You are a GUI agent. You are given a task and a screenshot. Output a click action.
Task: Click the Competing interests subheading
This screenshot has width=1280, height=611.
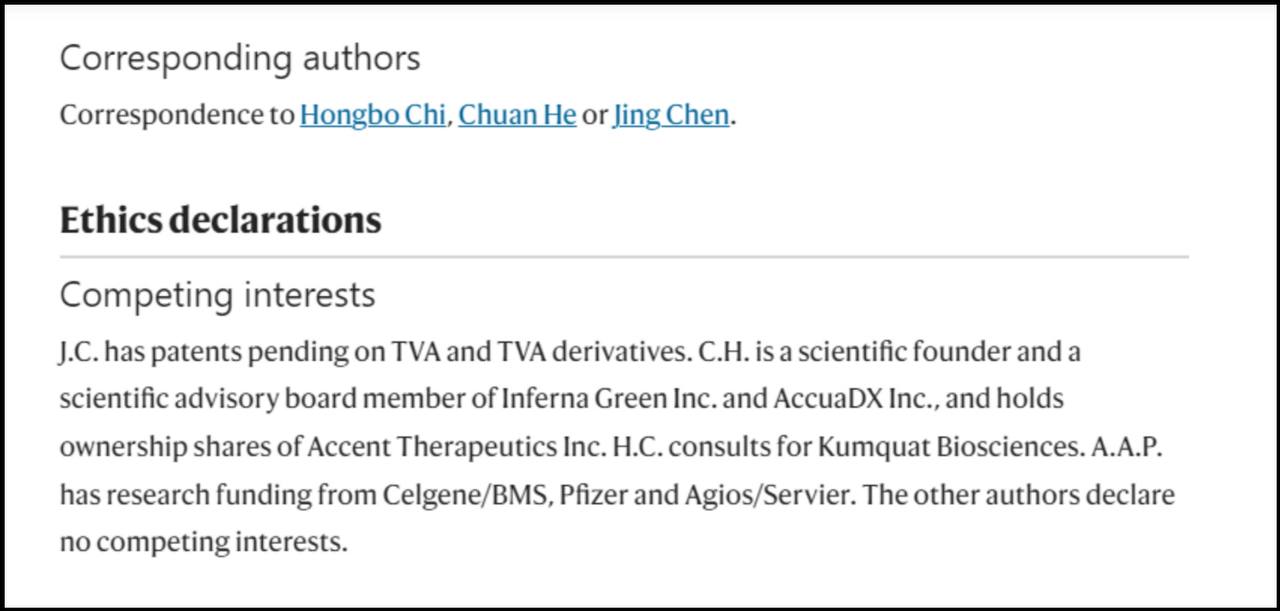click(x=217, y=295)
